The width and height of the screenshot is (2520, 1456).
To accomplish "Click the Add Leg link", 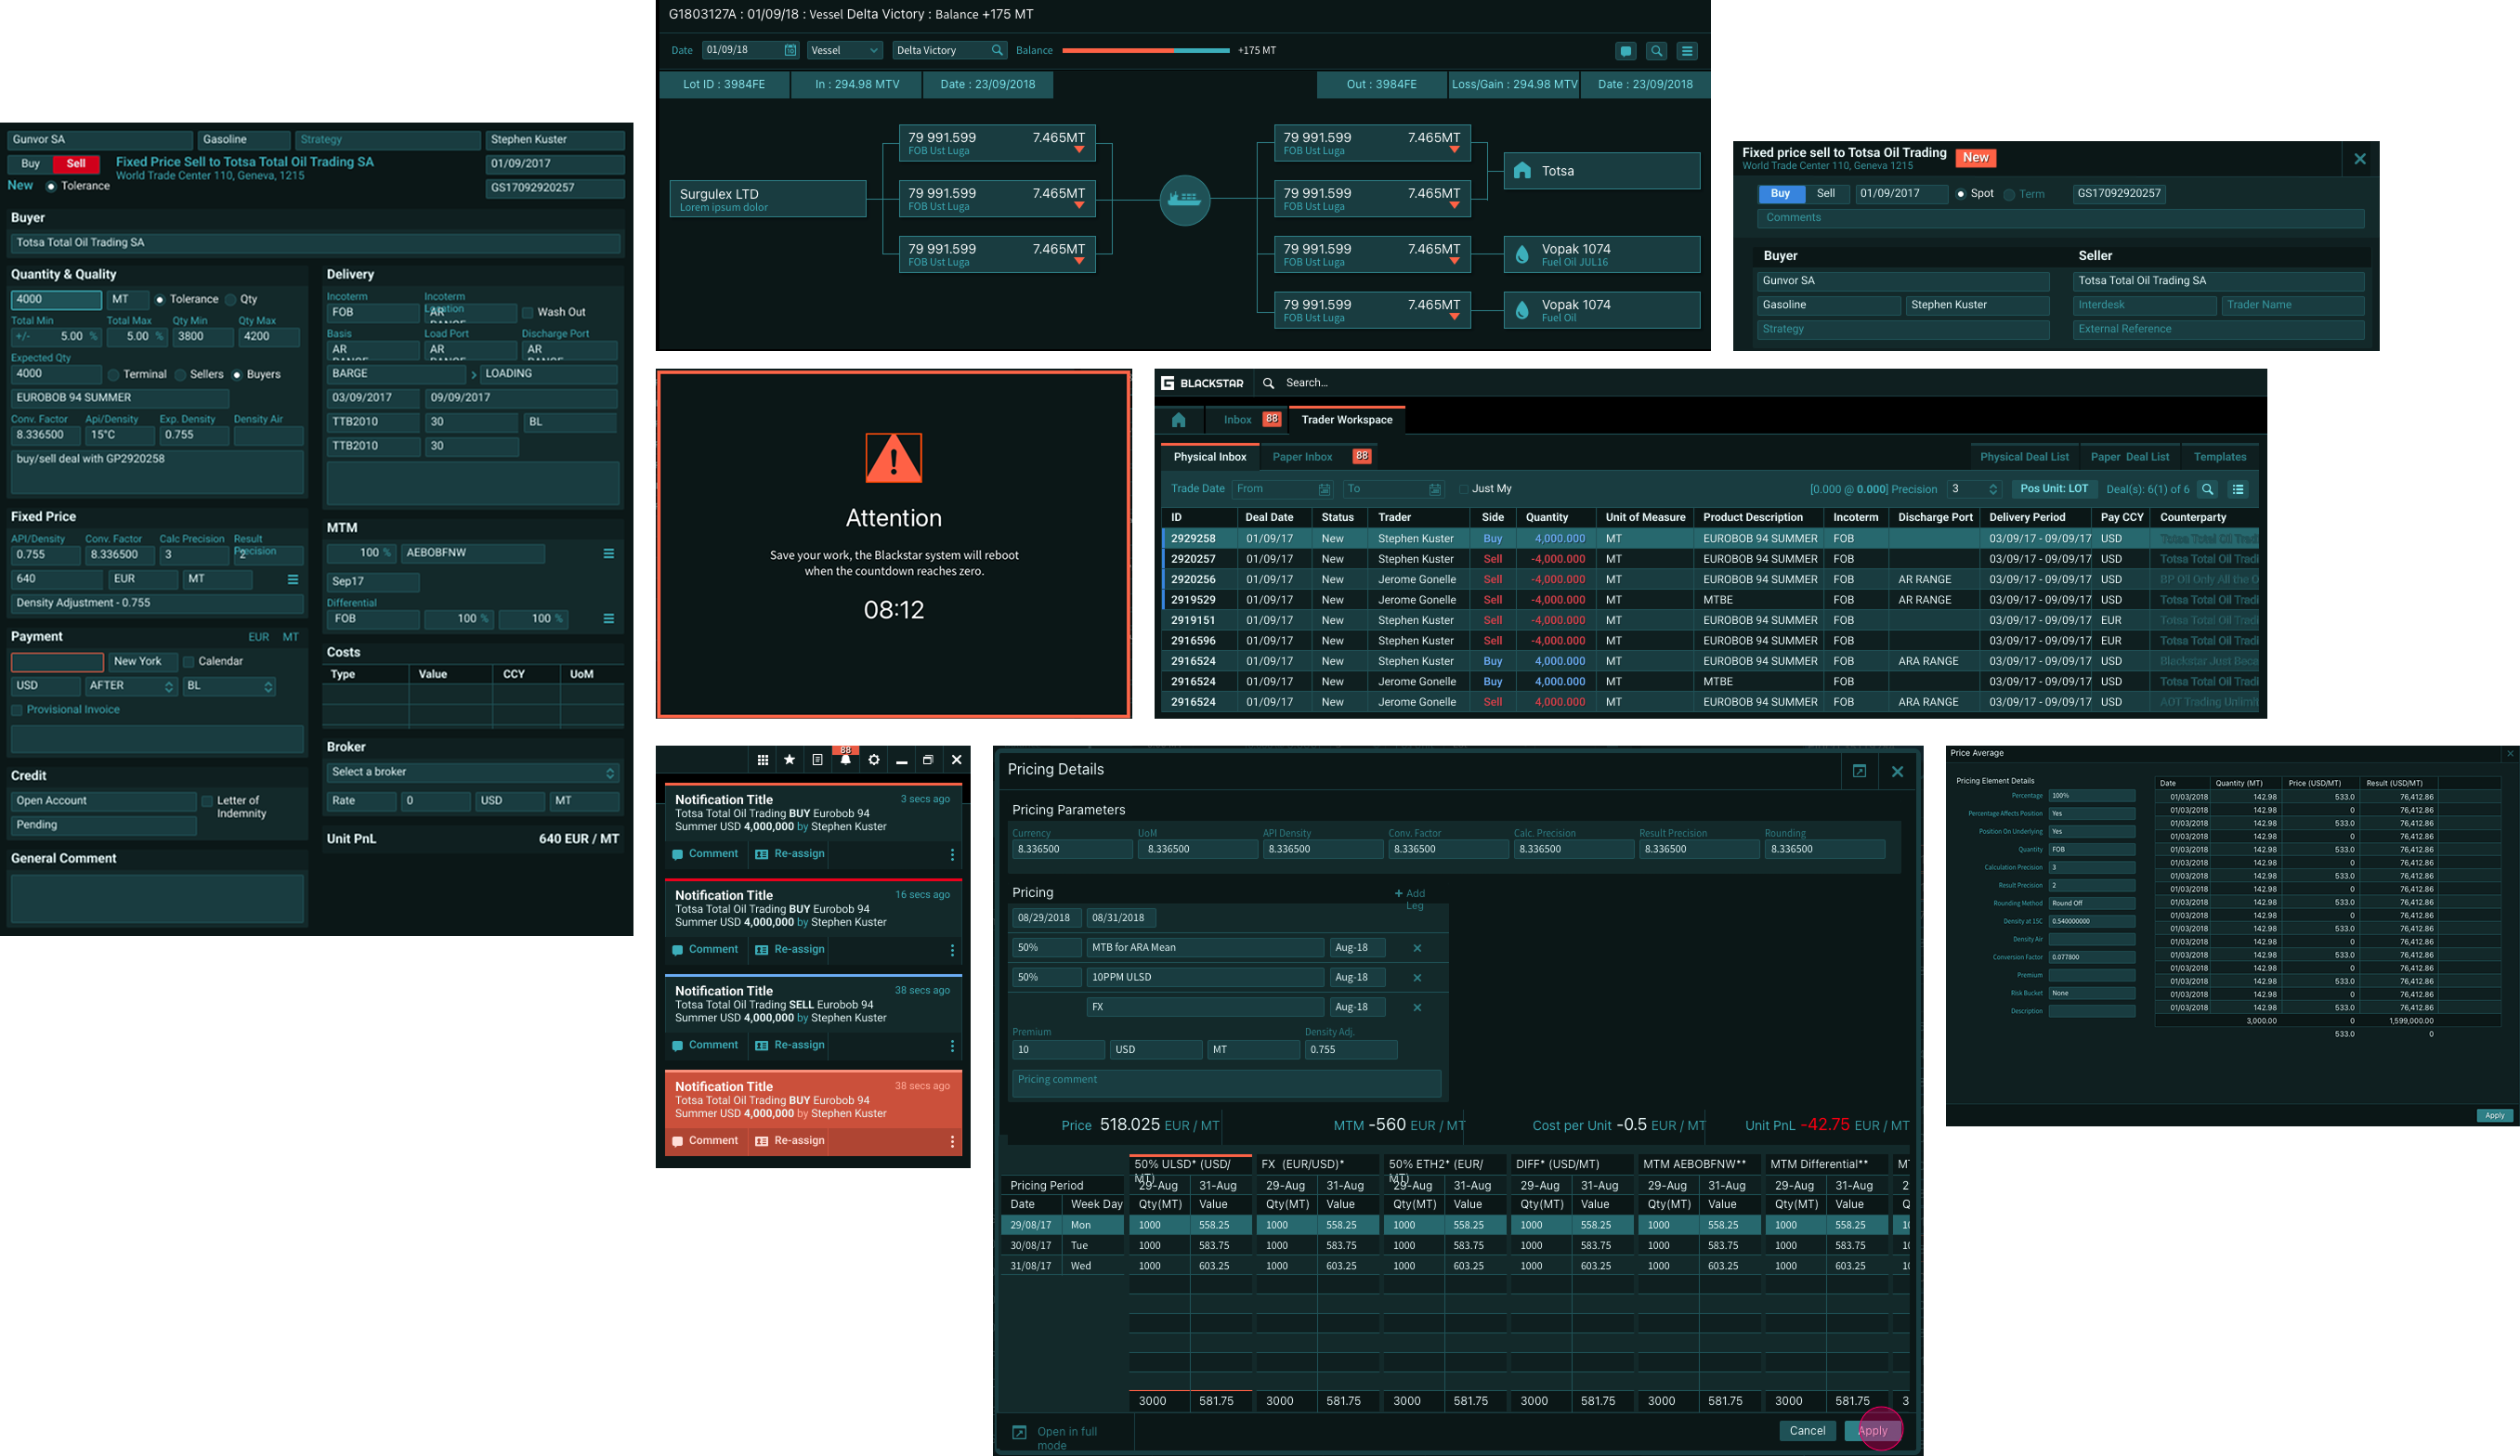I will (x=1409, y=899).
